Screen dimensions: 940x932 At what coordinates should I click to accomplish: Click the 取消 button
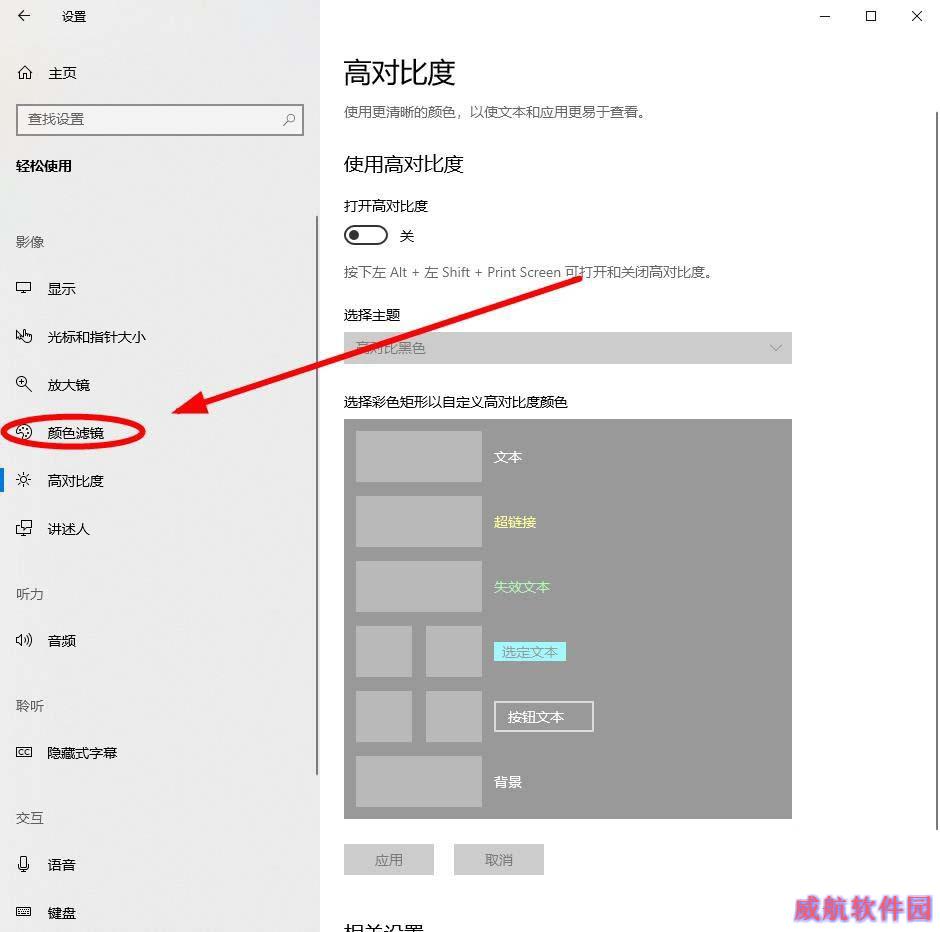tap(499, 859)
